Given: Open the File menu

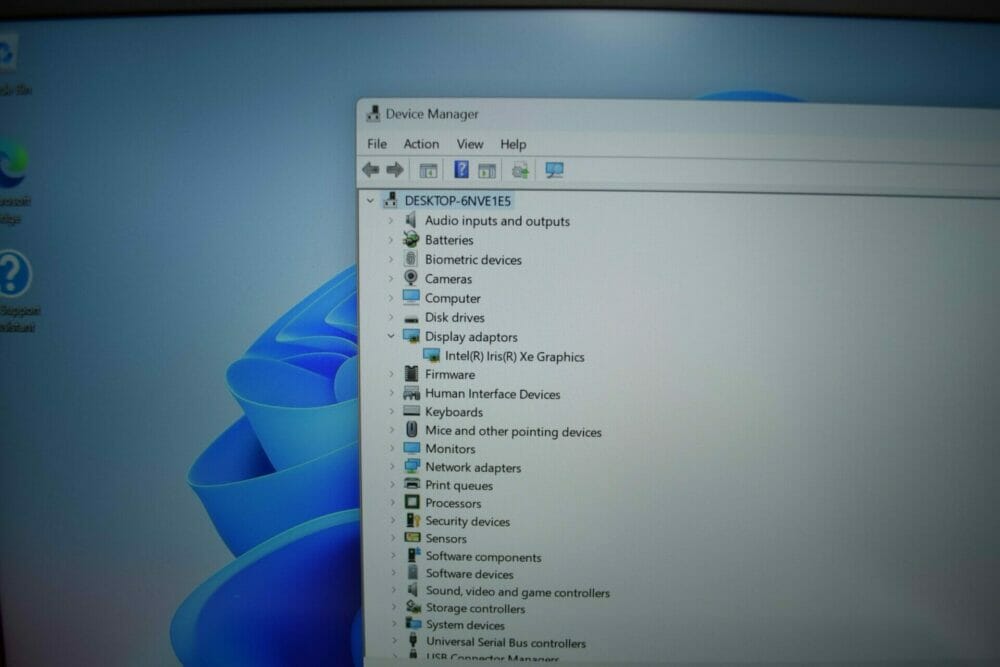Looking at the screenshot, I should (377, 143).
